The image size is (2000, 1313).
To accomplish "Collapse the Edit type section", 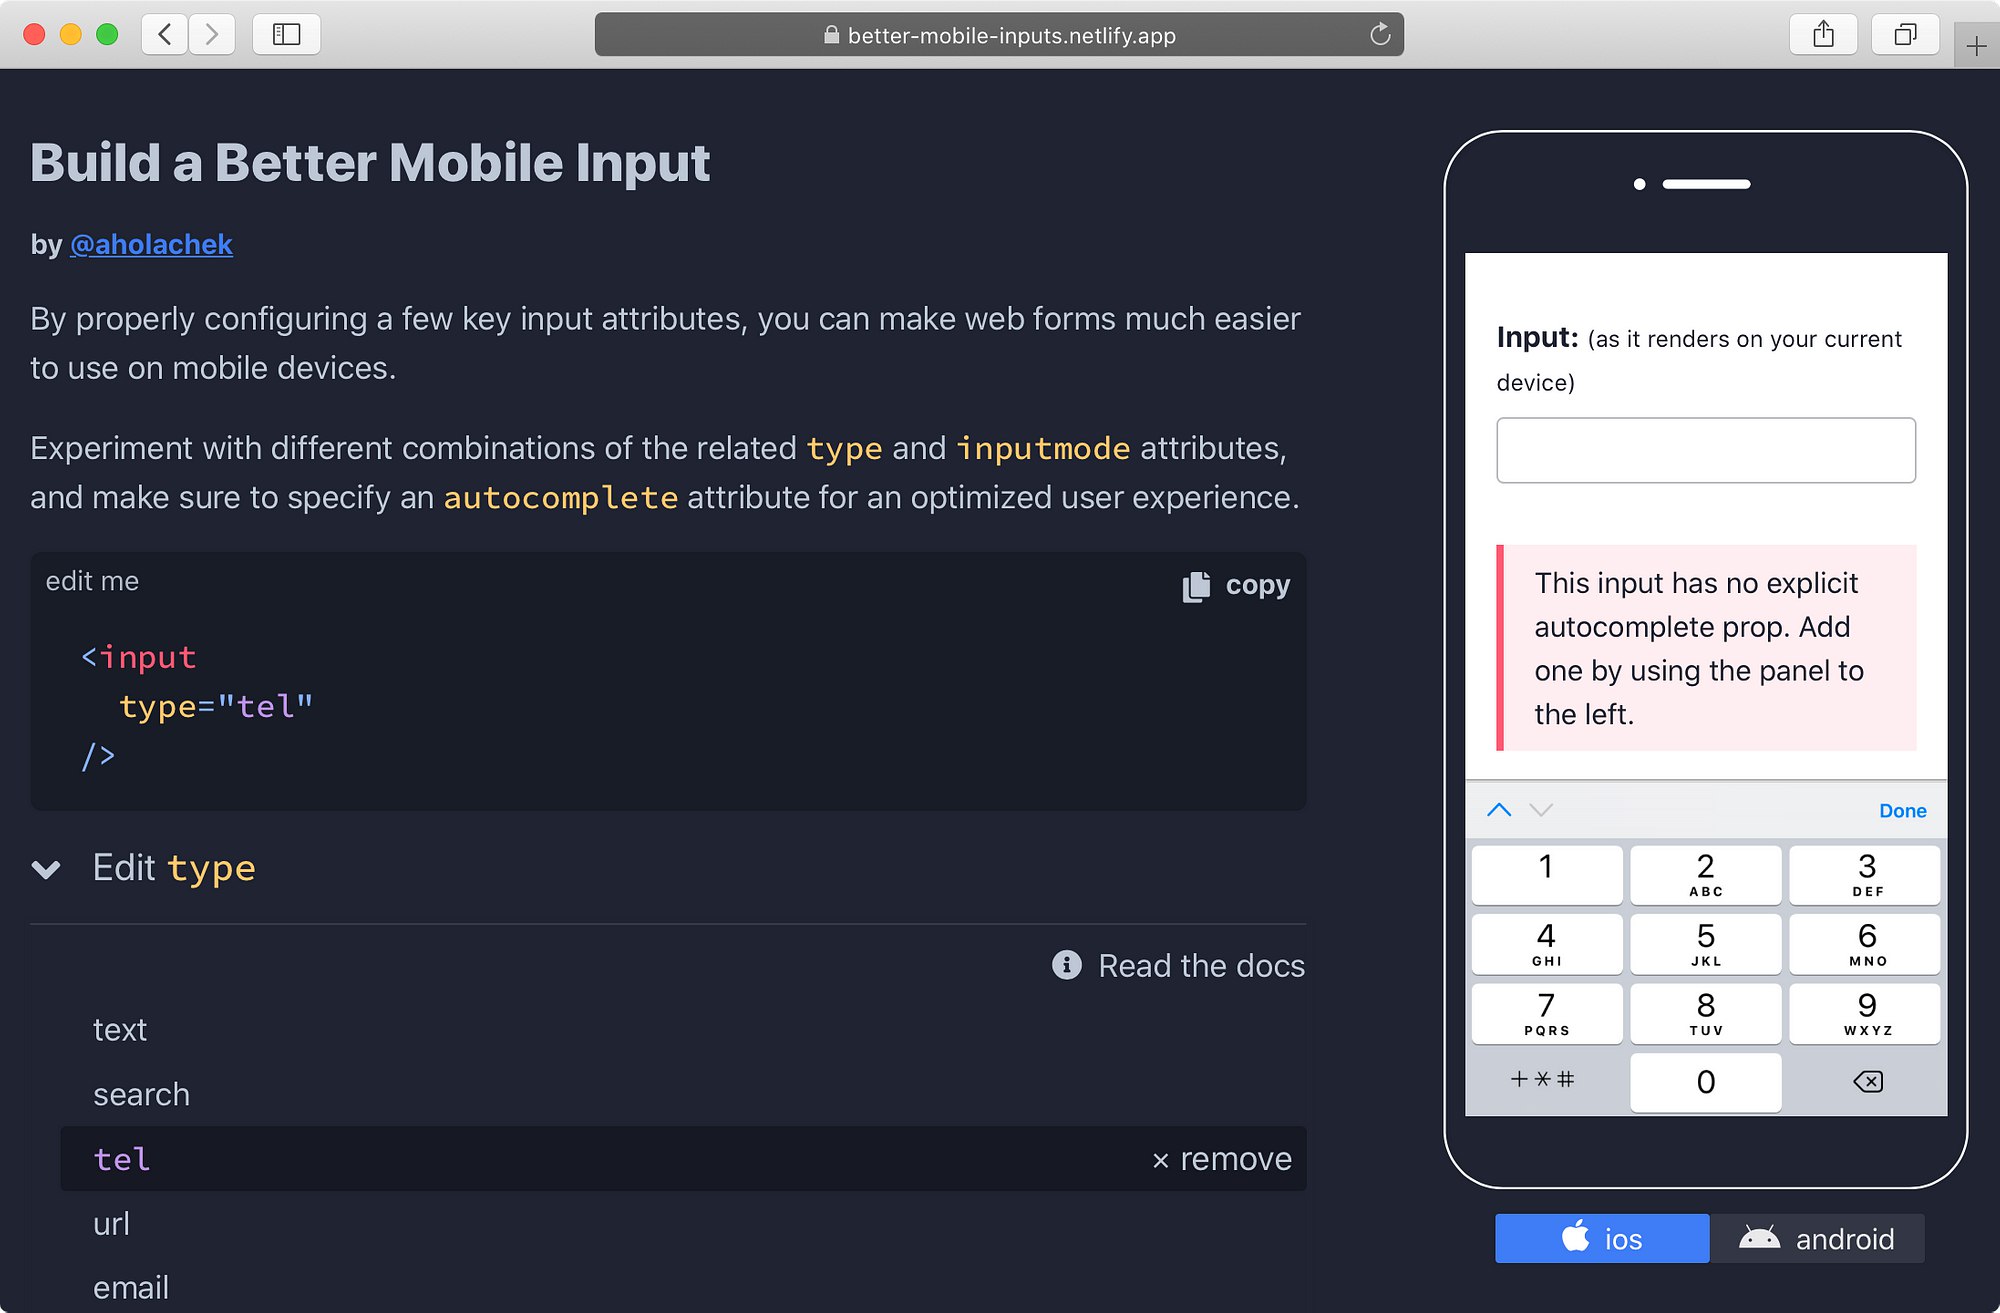I will [46, 868].
